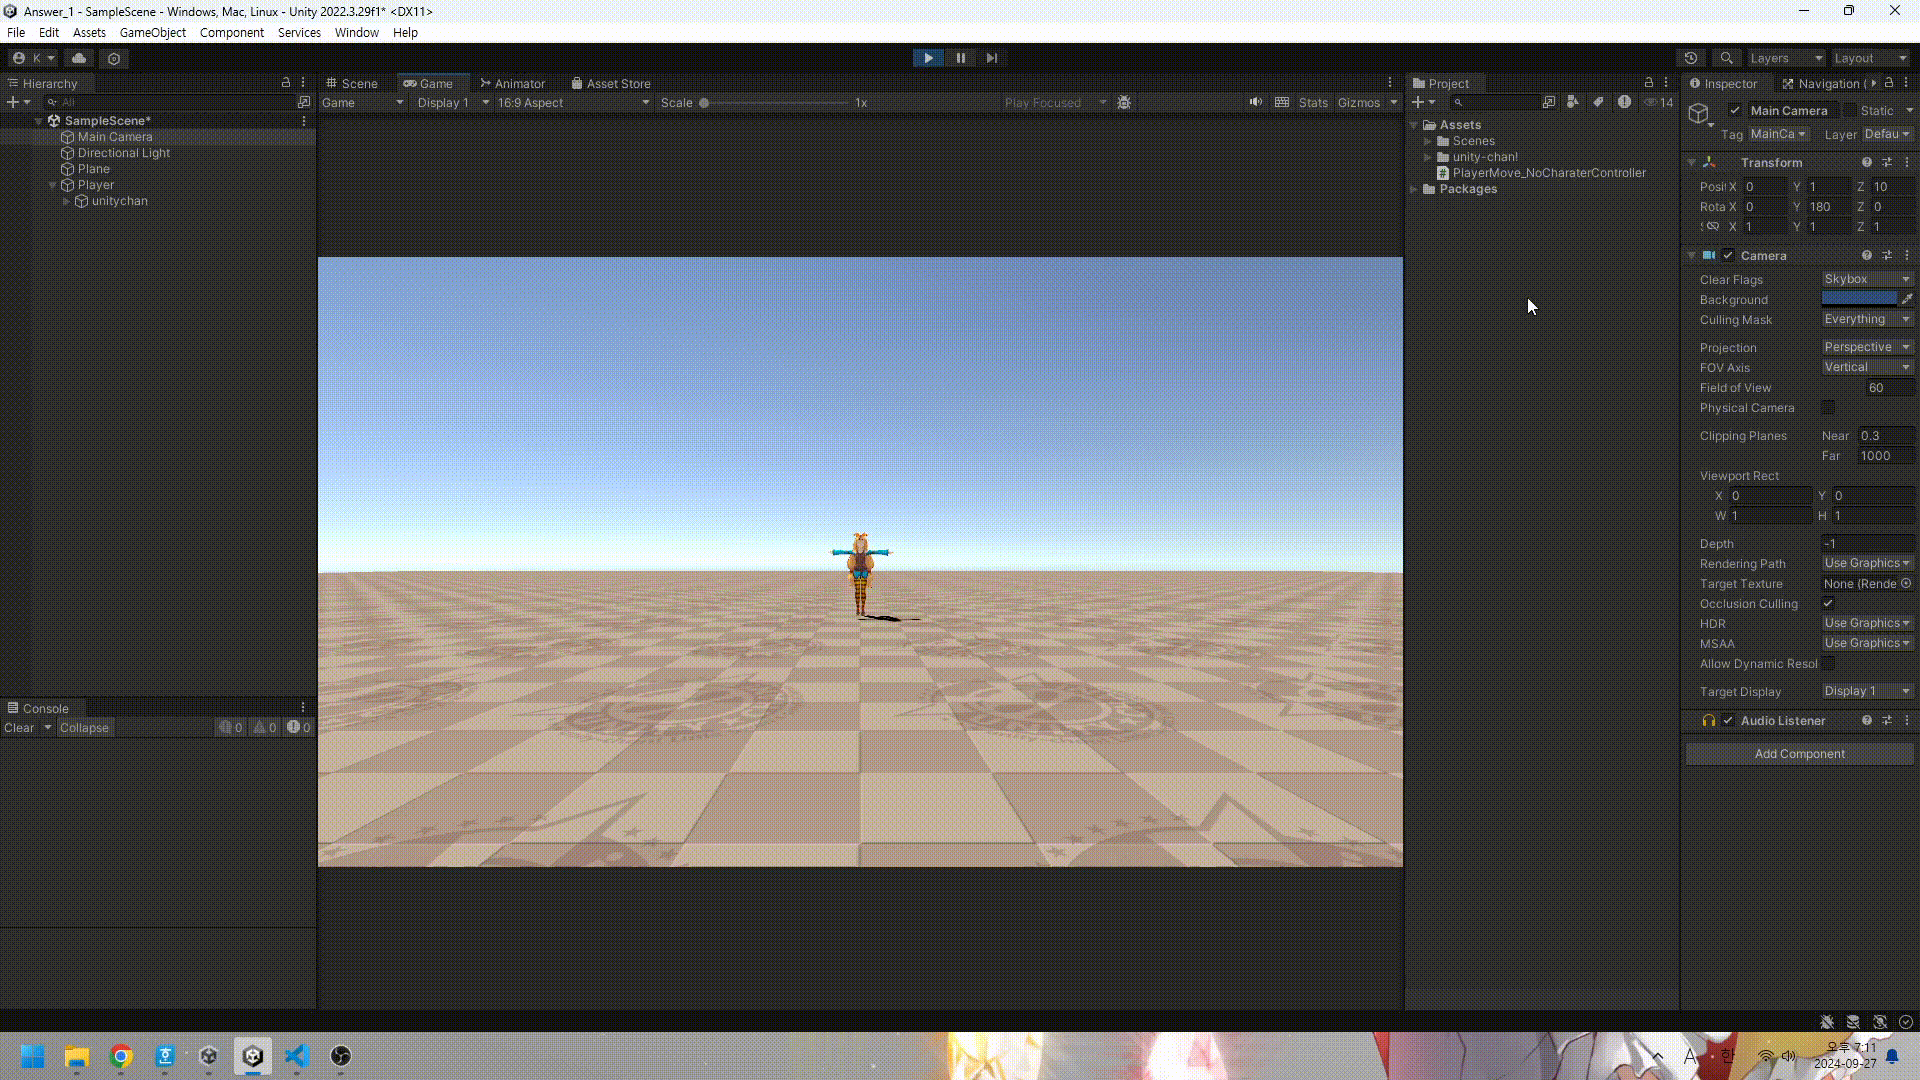Open the Component menu
1920x1080 pixels.
point(231,32)
